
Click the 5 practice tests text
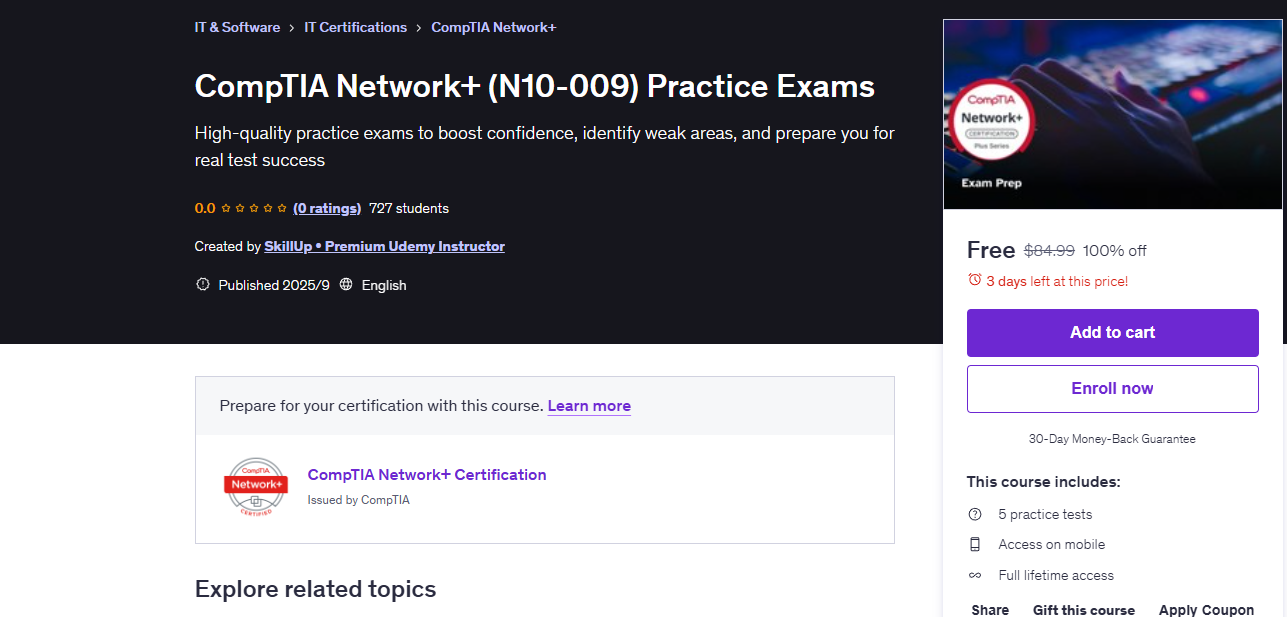point(1045,514)
